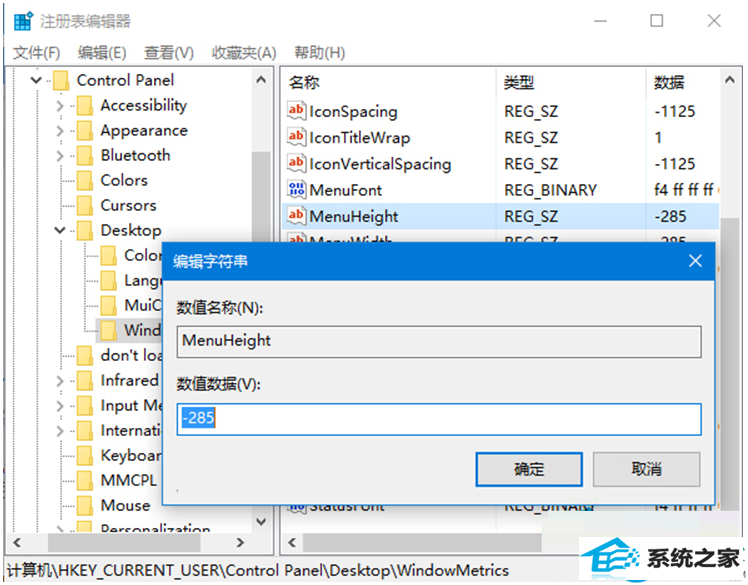Viewport: 748px width, 585px height.
Task: Click the Registry Editor app icon in title bar
Action: [x=23, y=21]
